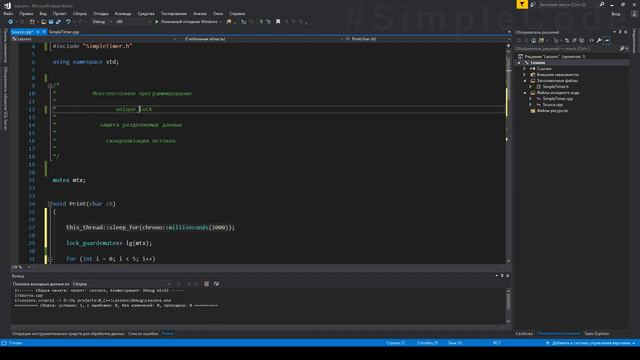Select Source.cpp in Solution Explorer
The width and height of the screenshot is (640, 360).
552,104
